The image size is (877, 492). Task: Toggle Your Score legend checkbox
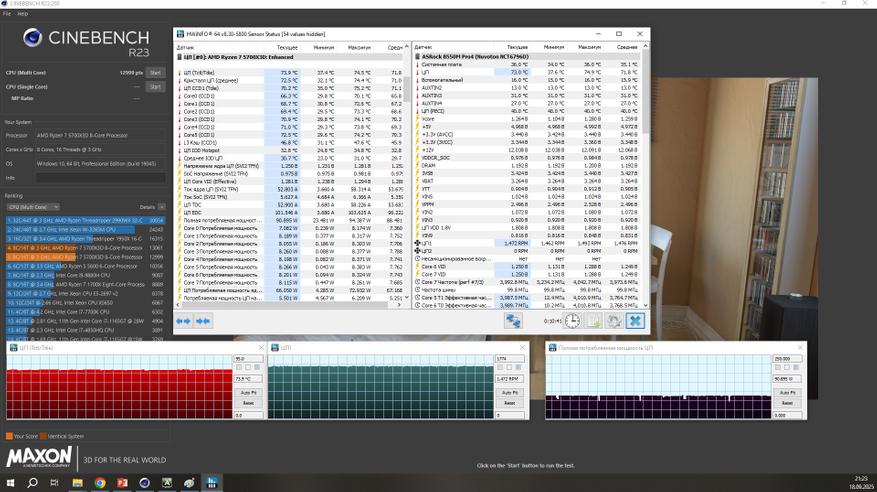[9, 436]
